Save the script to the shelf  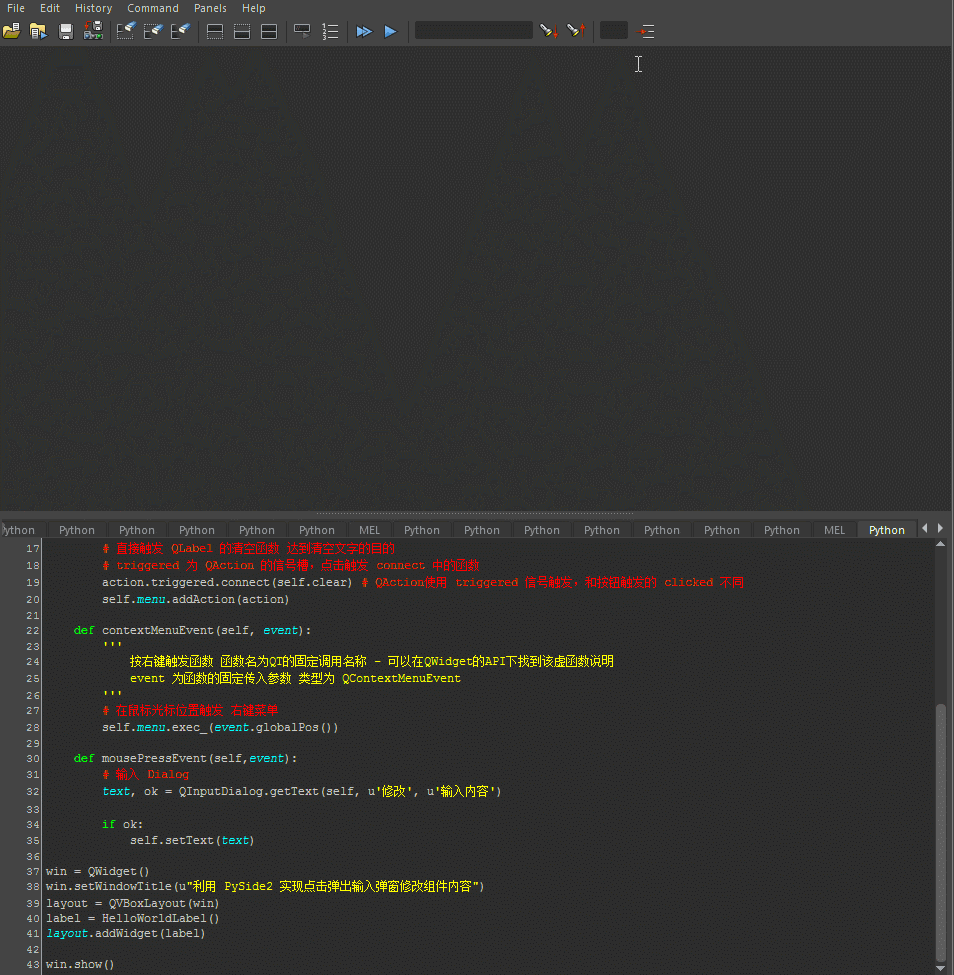[92, 30]
